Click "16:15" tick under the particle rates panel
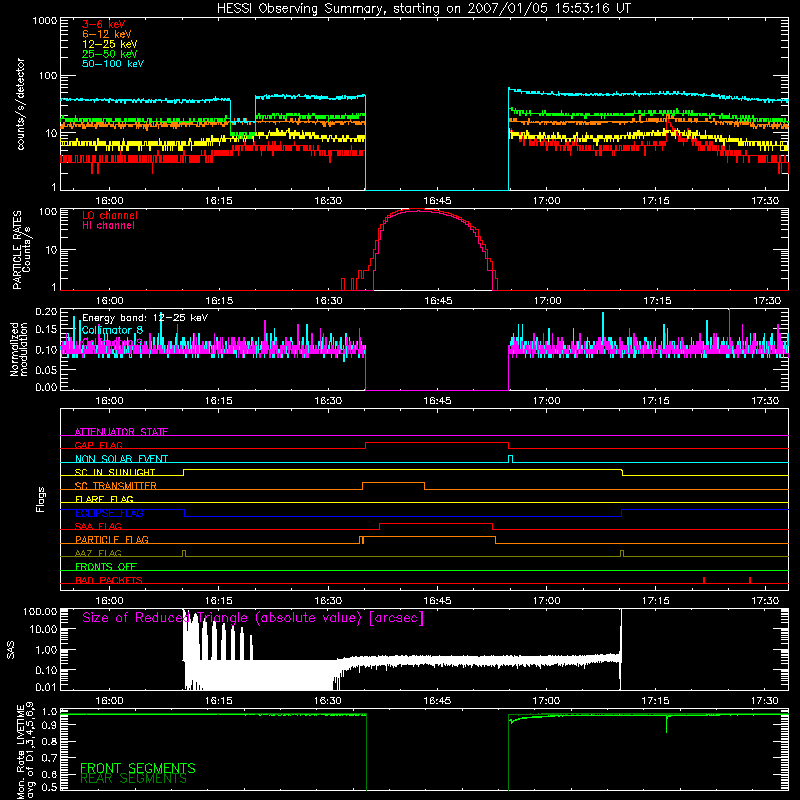Image resolution: width=800 pixels, height=800 pixels. 219,301
